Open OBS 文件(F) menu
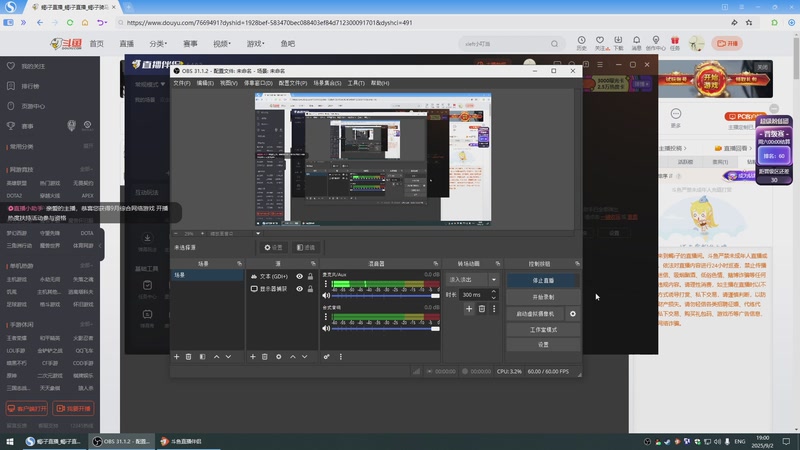This screenshot has width=800, height=450. click(182, 83)
